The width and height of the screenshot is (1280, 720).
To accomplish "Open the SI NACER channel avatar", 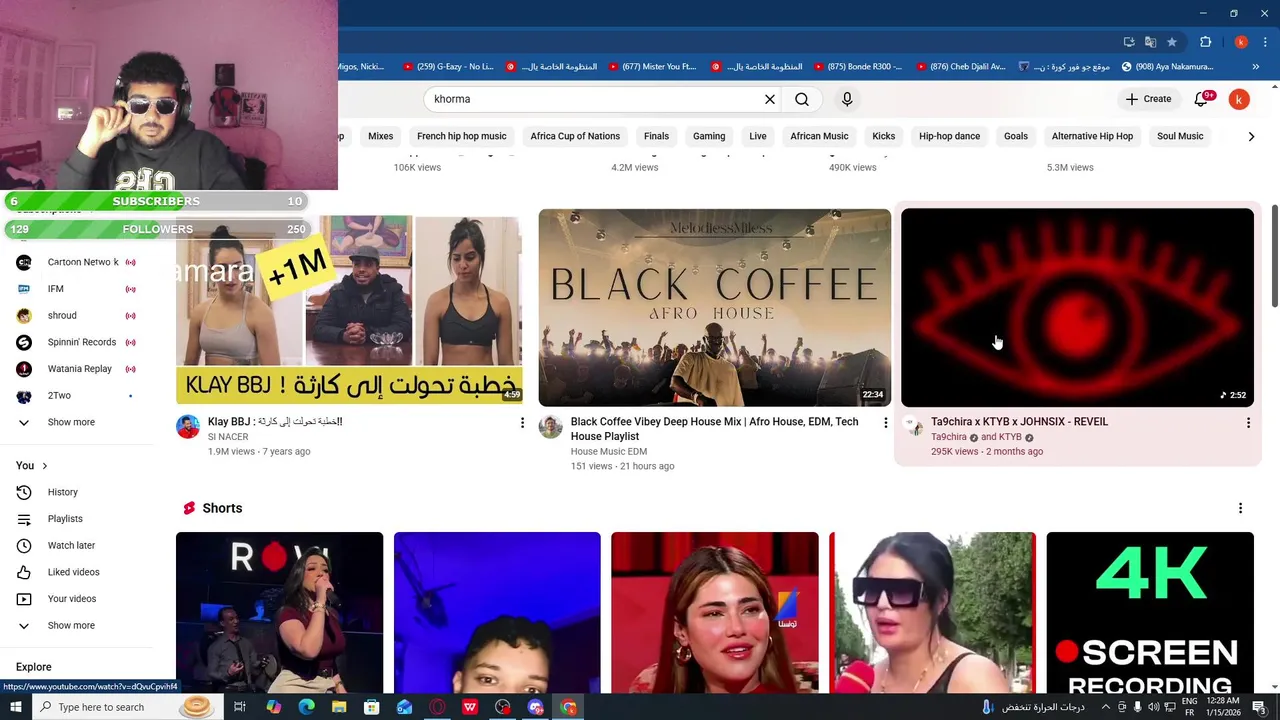I will click(188, 428).
